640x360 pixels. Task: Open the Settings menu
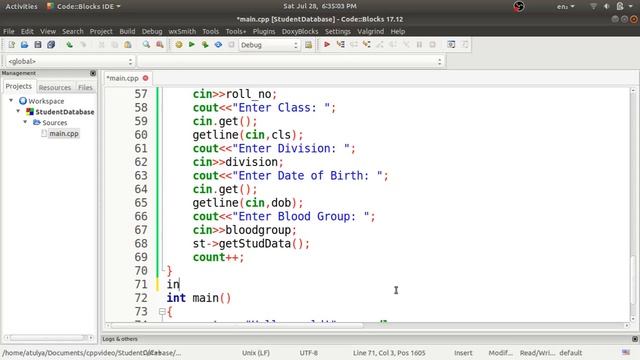pos(338,31)
